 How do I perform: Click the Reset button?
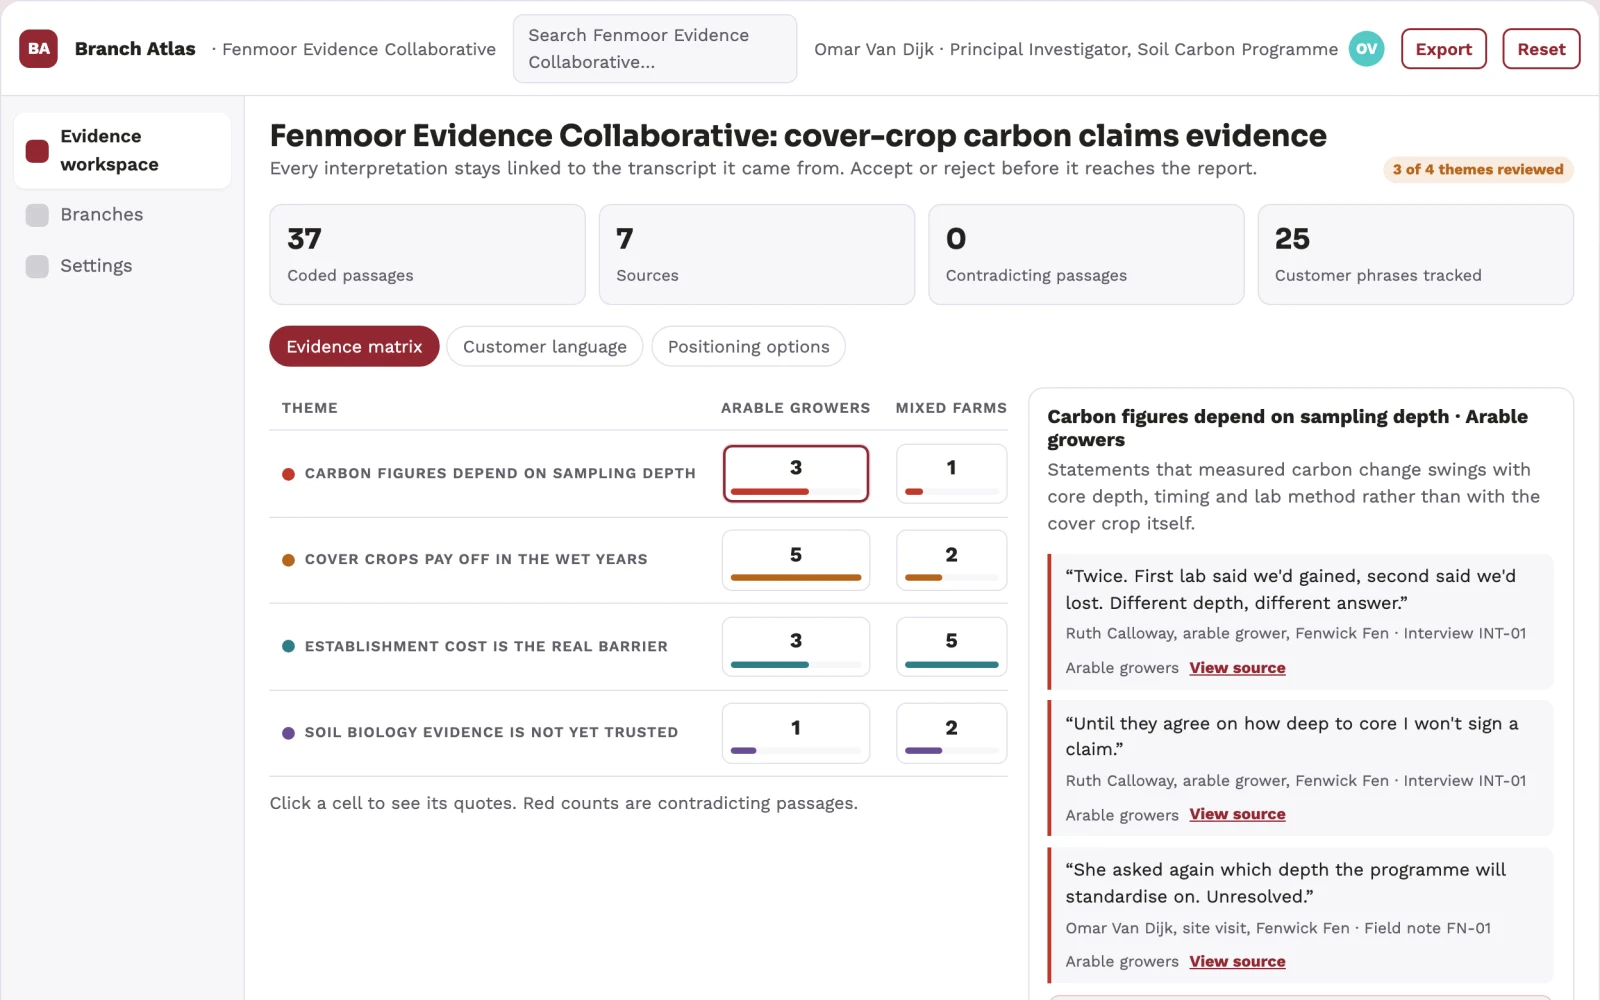1541,49
